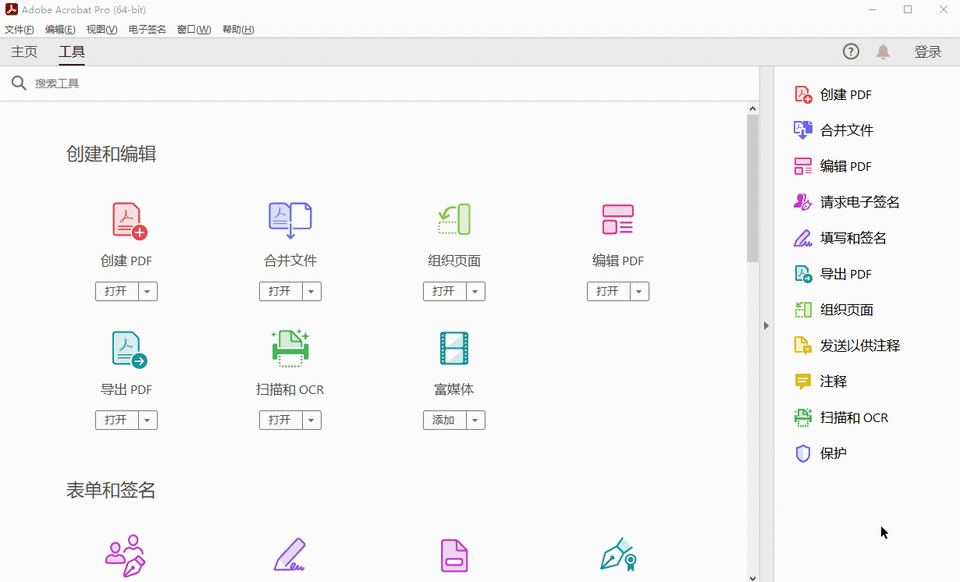960x582 pixels.
Task: Open the 视图(V) menu
Action: 102,29
